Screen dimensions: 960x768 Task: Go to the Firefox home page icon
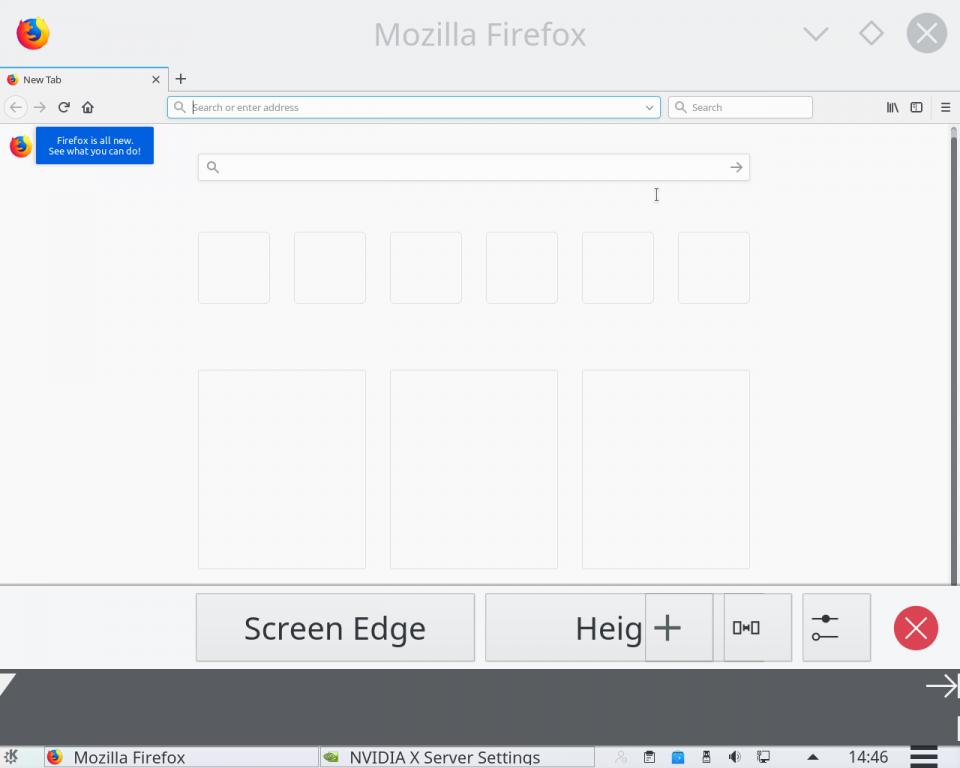point(88,107)
